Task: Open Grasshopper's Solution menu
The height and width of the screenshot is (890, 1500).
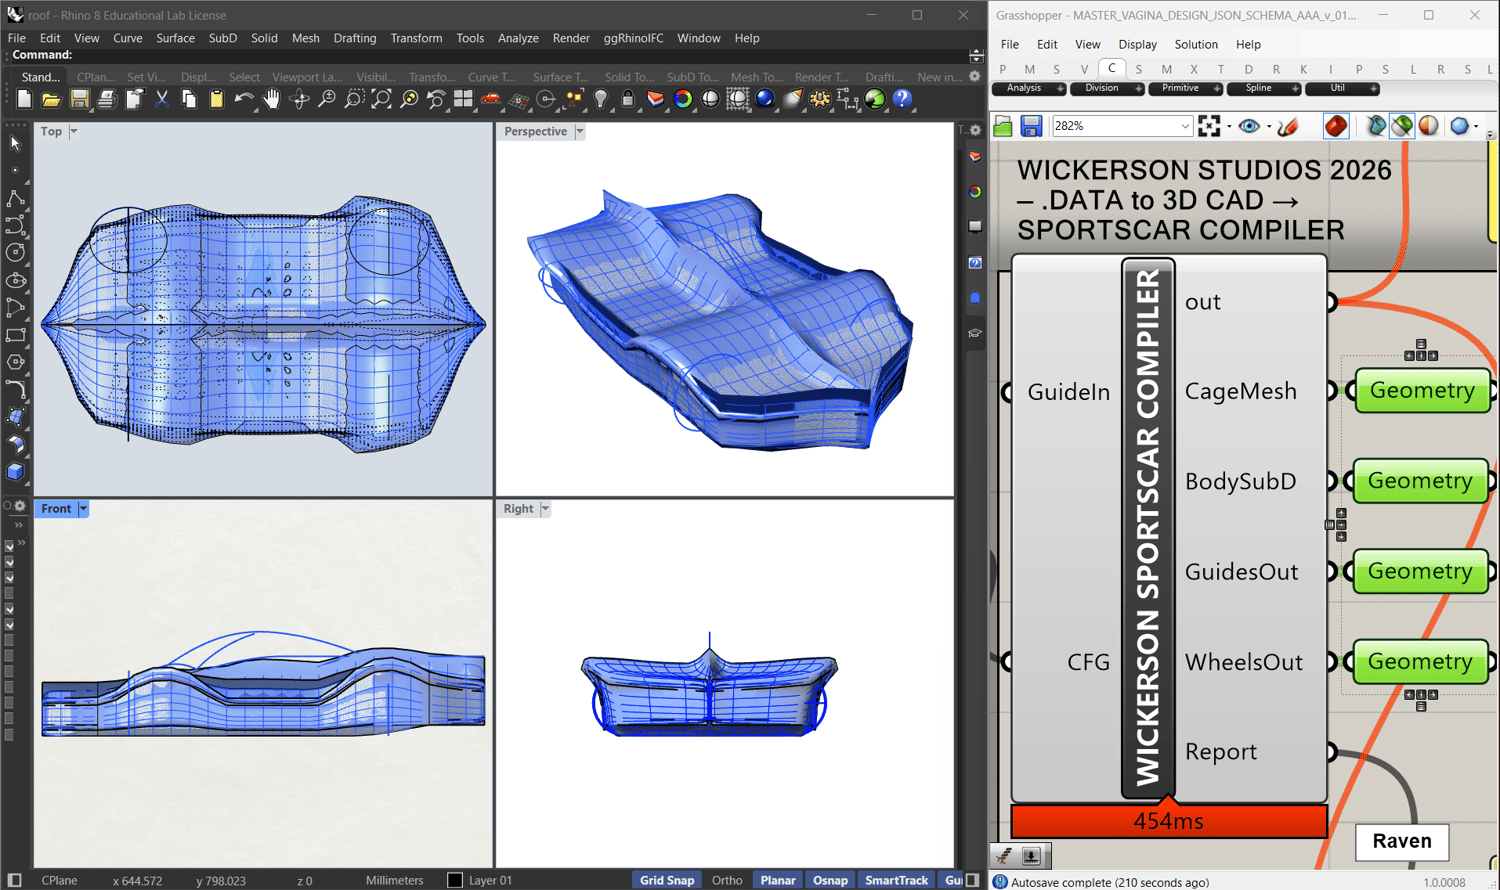Action: pyautogui.click(x=1196, y=44)
